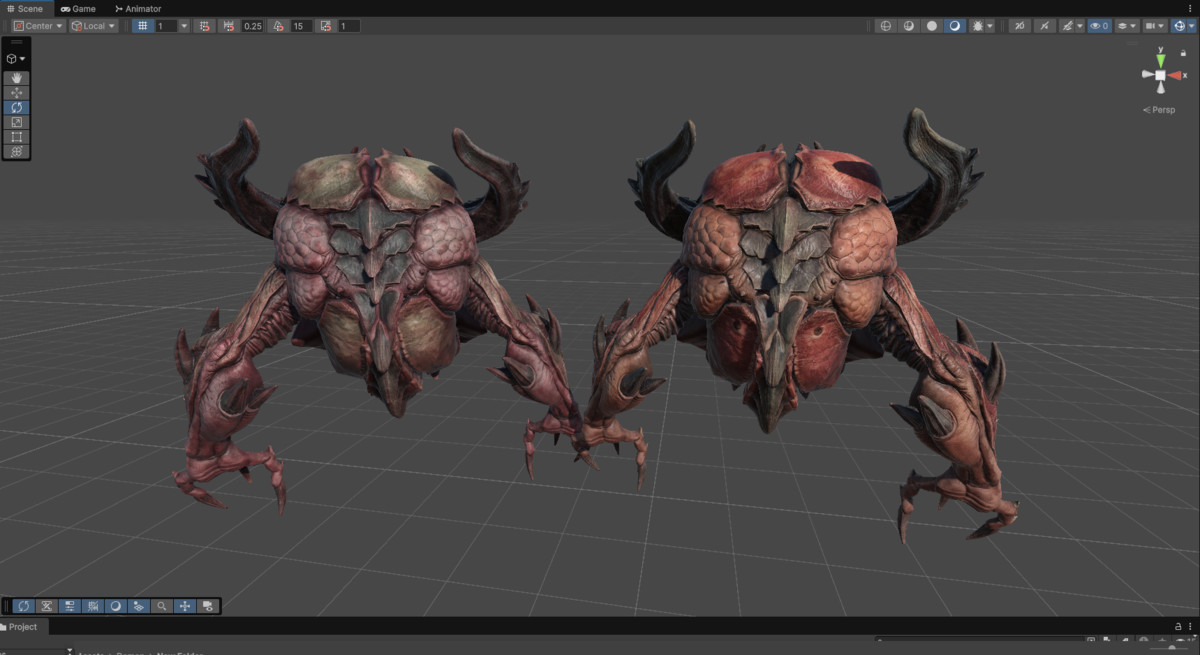This screenshot has width=1200, height=655.
Task: Open the render layers dropdown
Action: (1126, 26)
